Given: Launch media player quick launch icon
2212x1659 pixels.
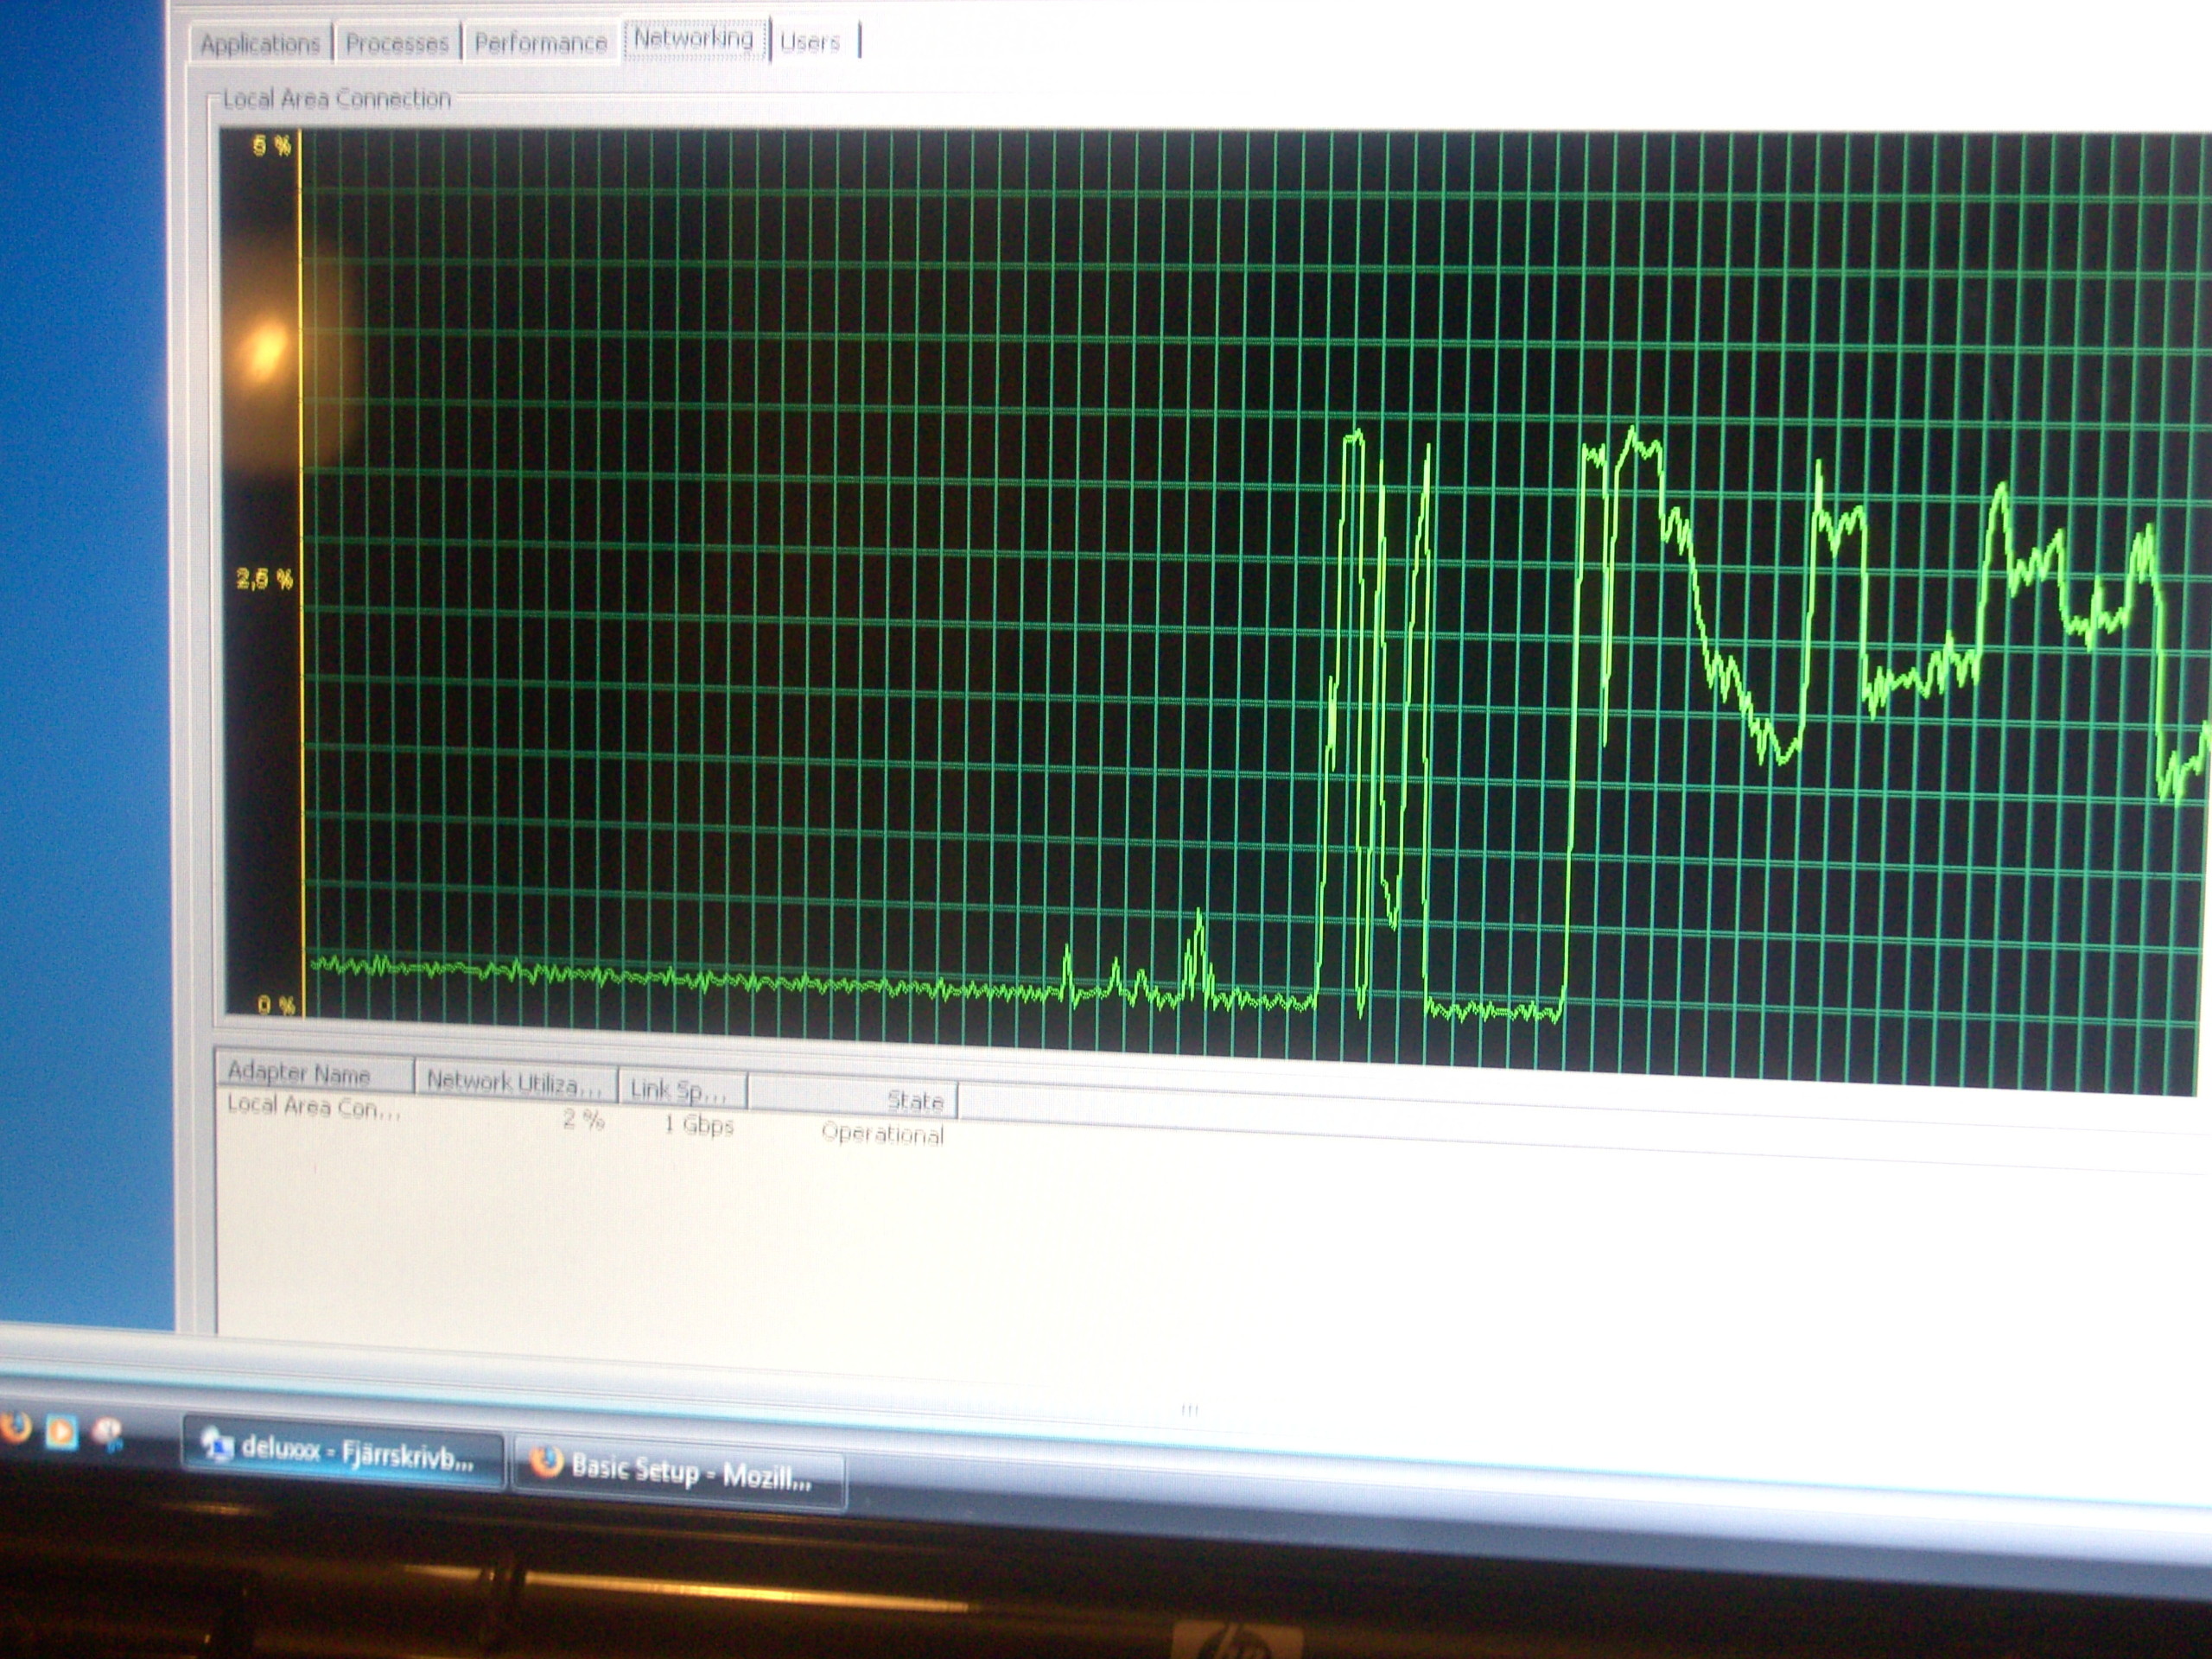Looking at the screenshot, I should click(x=62, y=1432).
